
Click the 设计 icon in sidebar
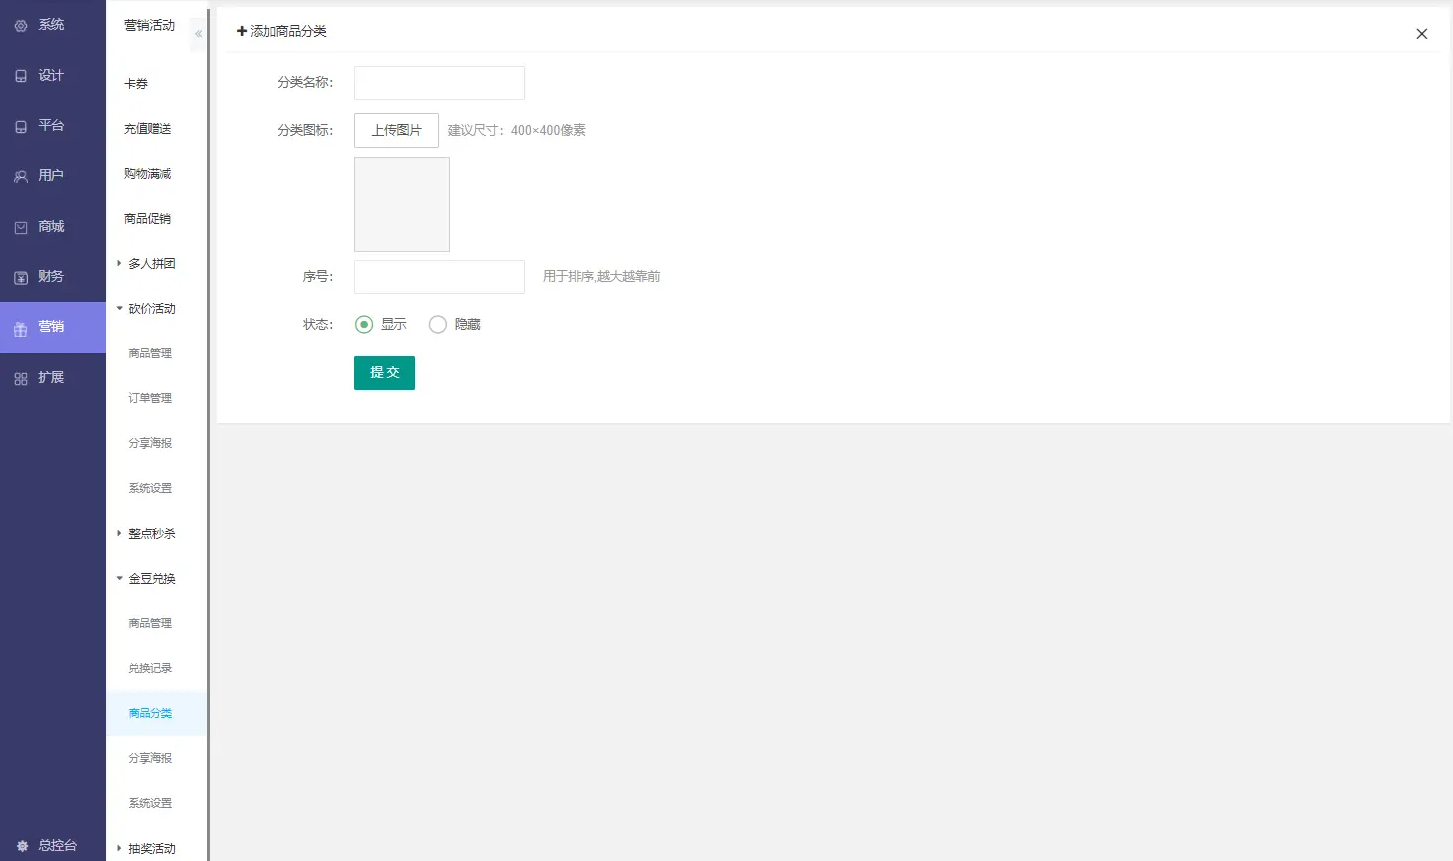tap(21, 76)
